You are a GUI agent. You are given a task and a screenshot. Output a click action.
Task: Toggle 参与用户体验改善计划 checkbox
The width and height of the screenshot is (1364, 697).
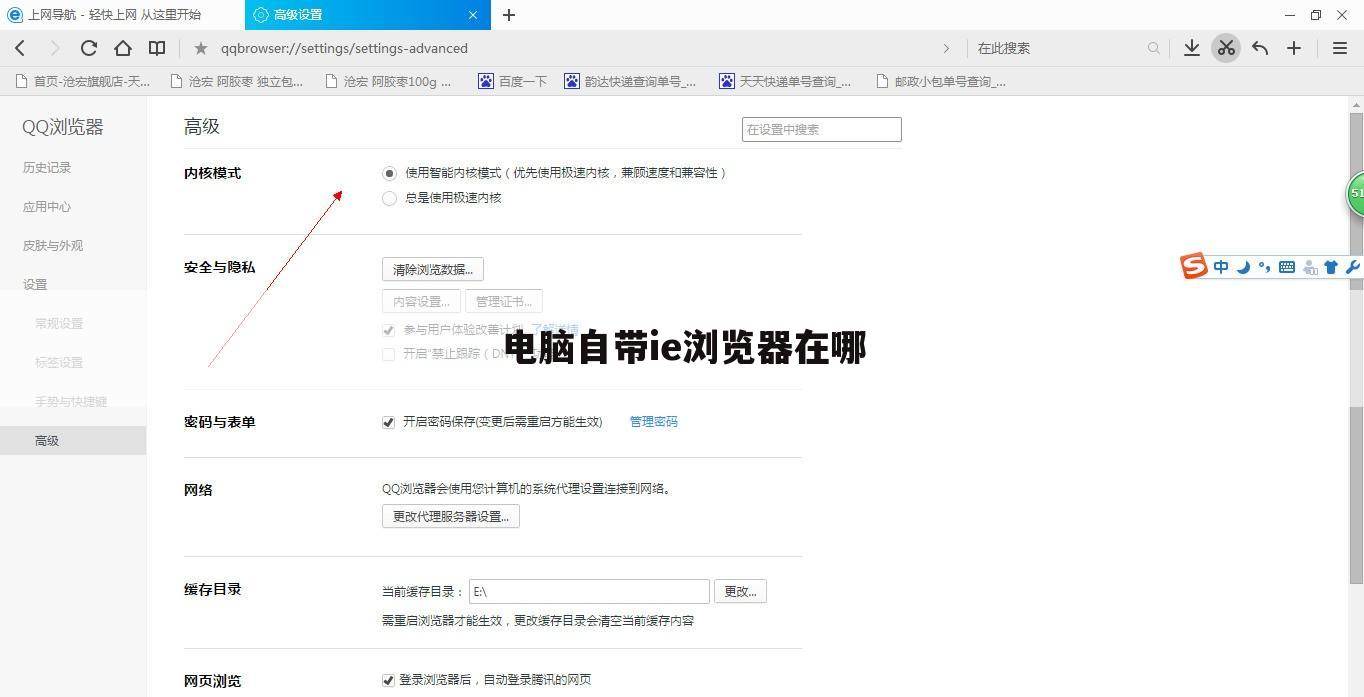[x=389, y=330]
